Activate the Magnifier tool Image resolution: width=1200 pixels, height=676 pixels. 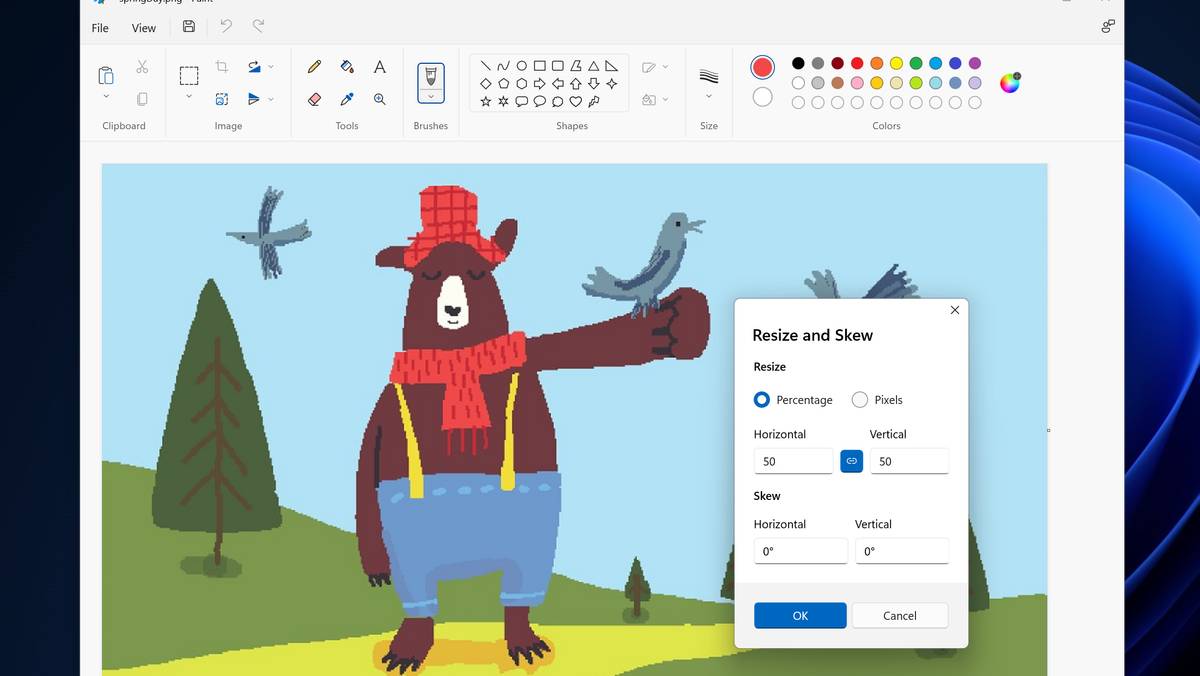tap(380, 100)
